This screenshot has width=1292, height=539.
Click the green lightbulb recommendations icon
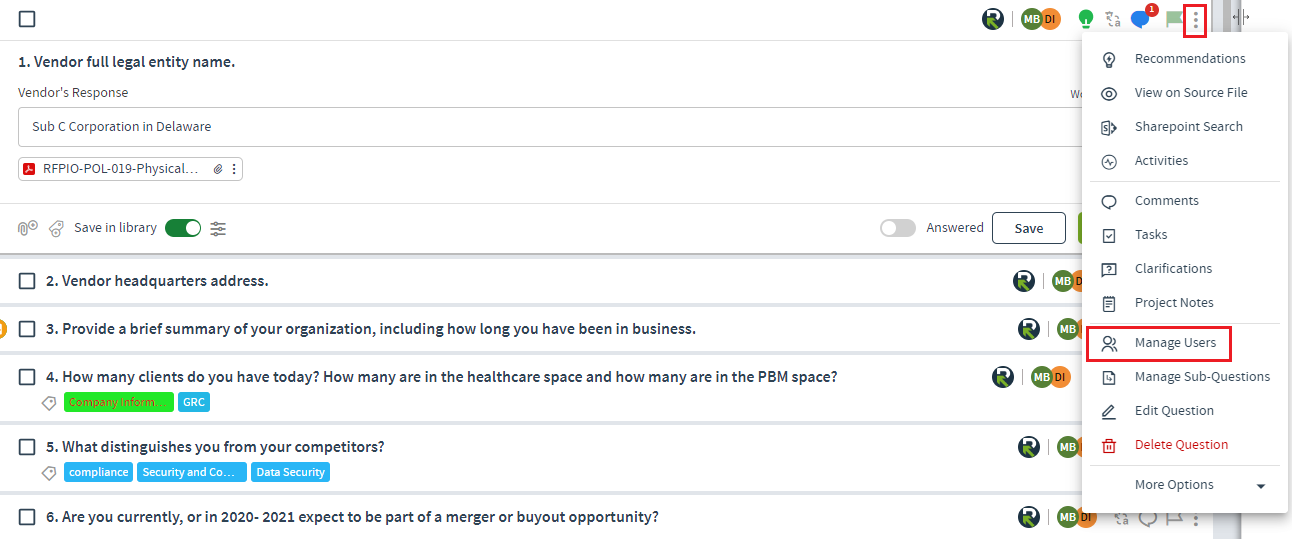(x=1085, y=18)
